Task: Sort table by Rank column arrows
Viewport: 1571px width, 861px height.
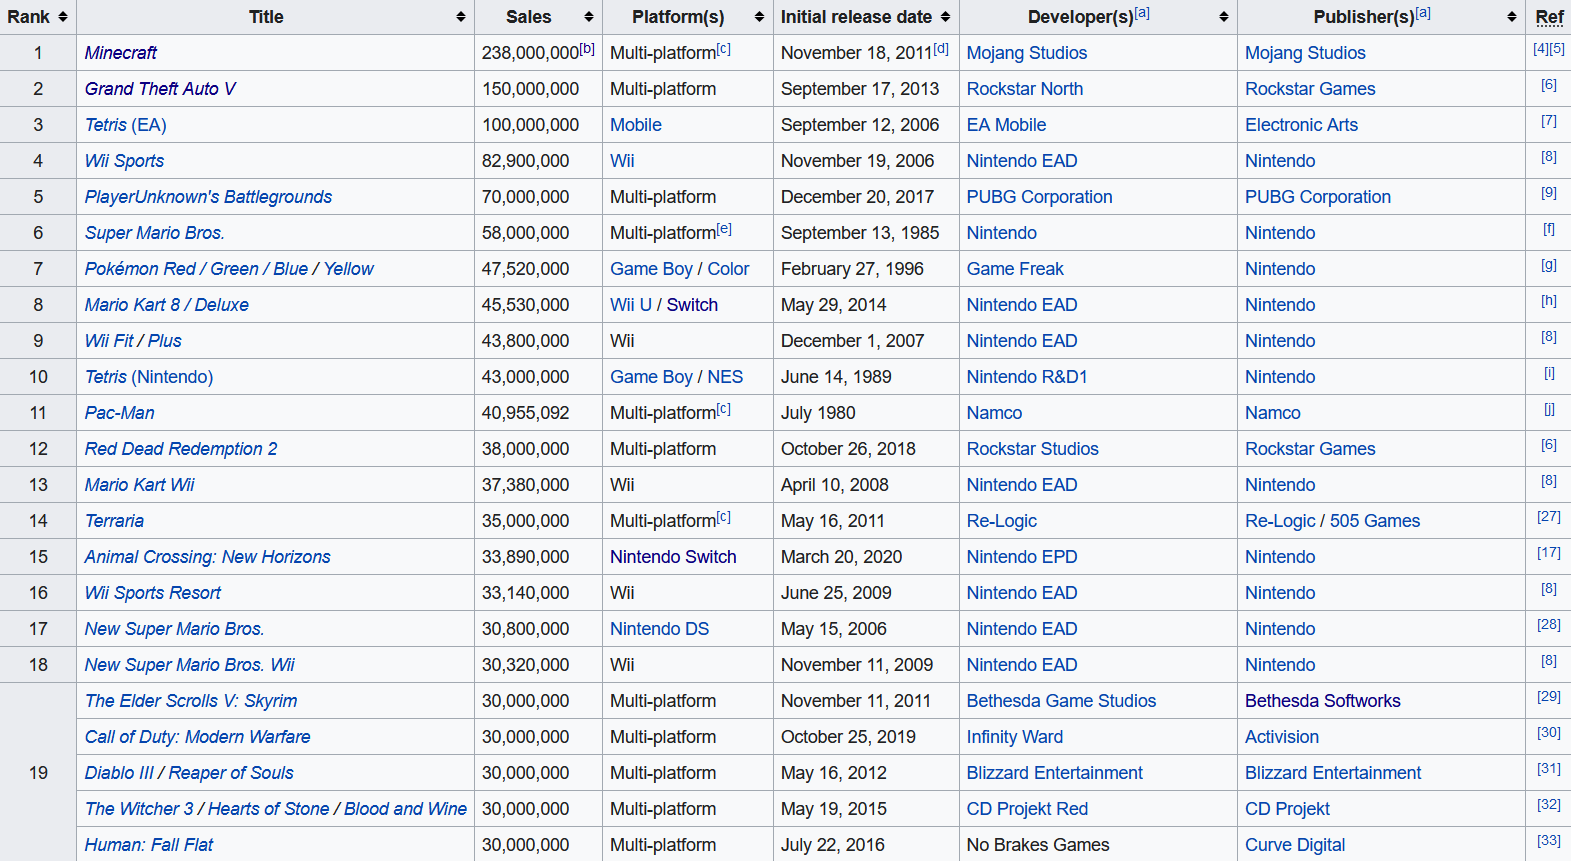Action: 63,17
